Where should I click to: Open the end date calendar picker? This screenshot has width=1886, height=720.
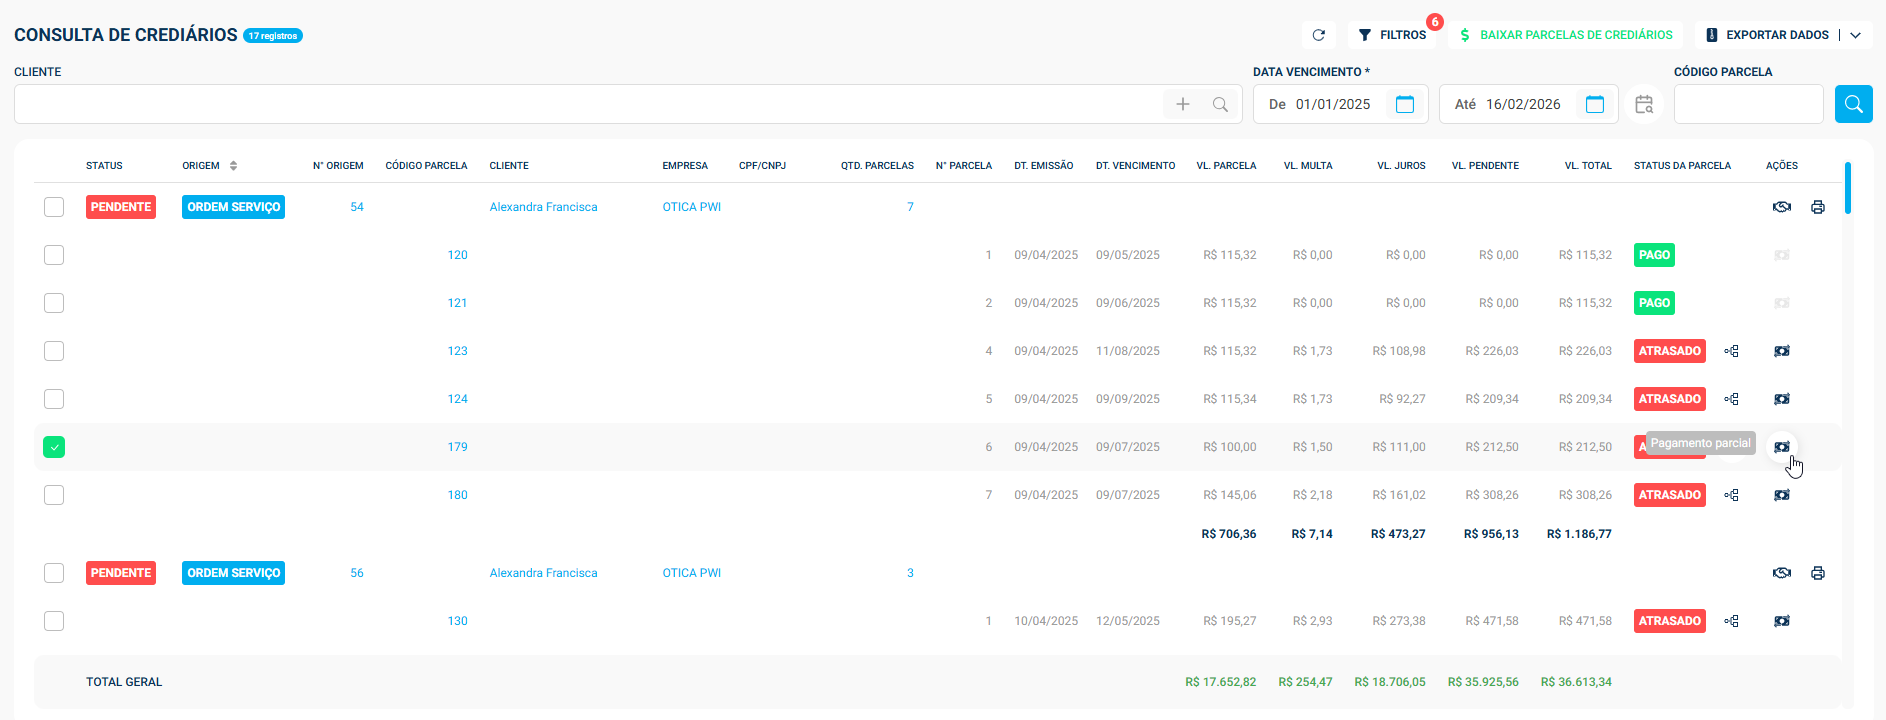click(x=1594, y=104)
